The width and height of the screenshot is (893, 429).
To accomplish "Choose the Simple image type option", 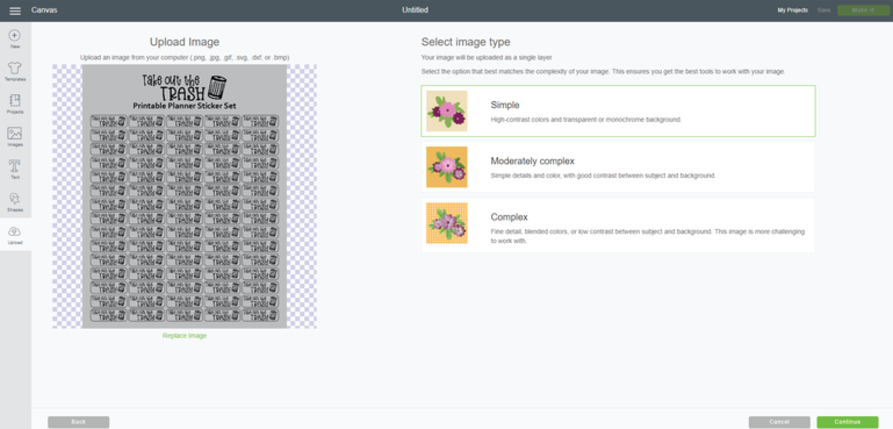I will point(618,111).
